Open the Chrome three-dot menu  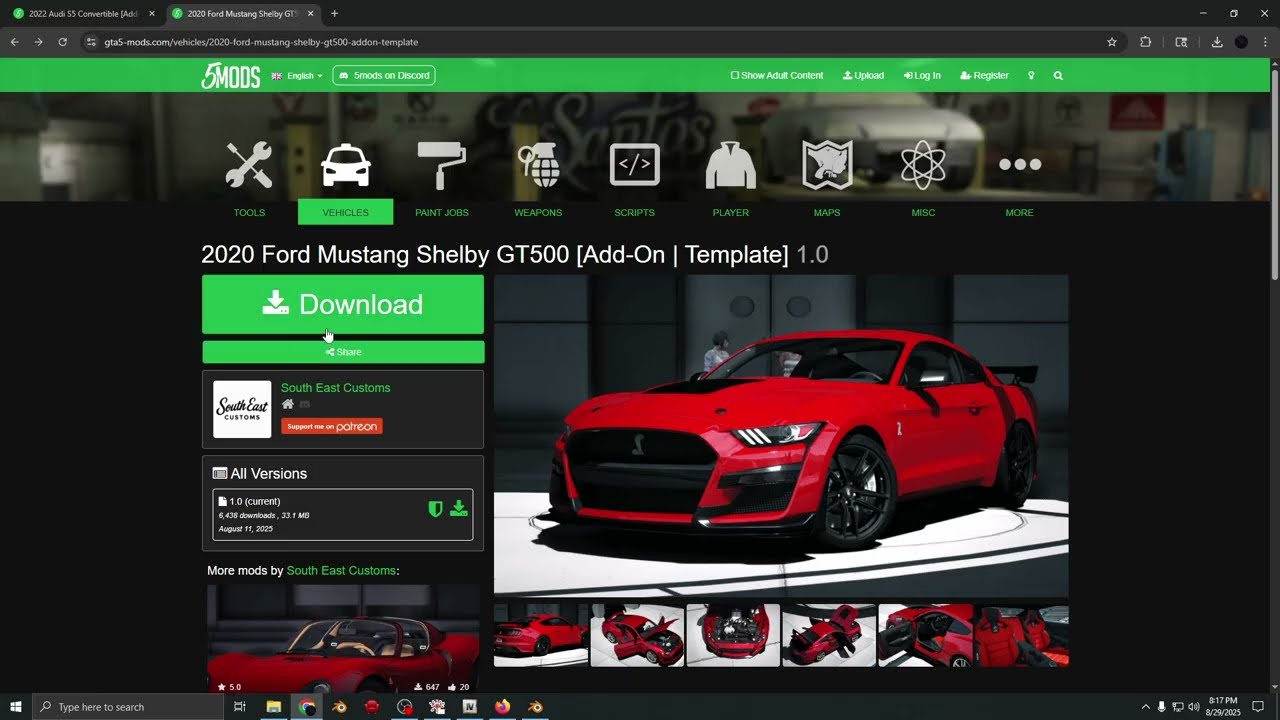pyautogui.click(x=1263, y=42)
